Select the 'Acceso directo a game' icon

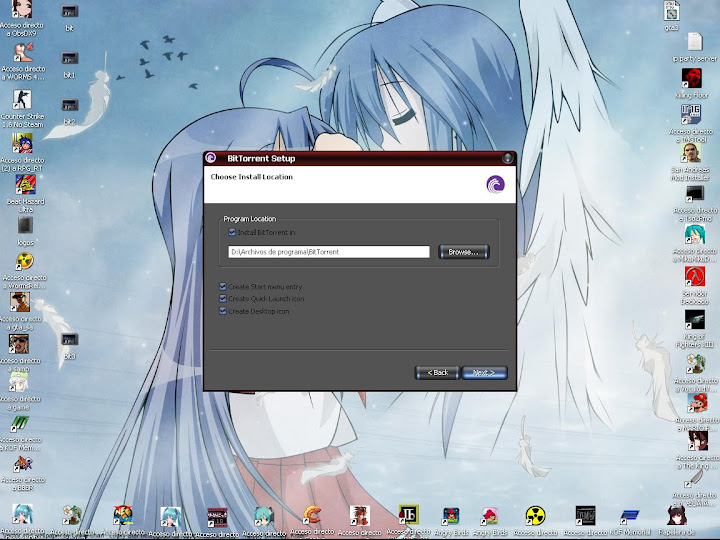(x=19, y=382)
